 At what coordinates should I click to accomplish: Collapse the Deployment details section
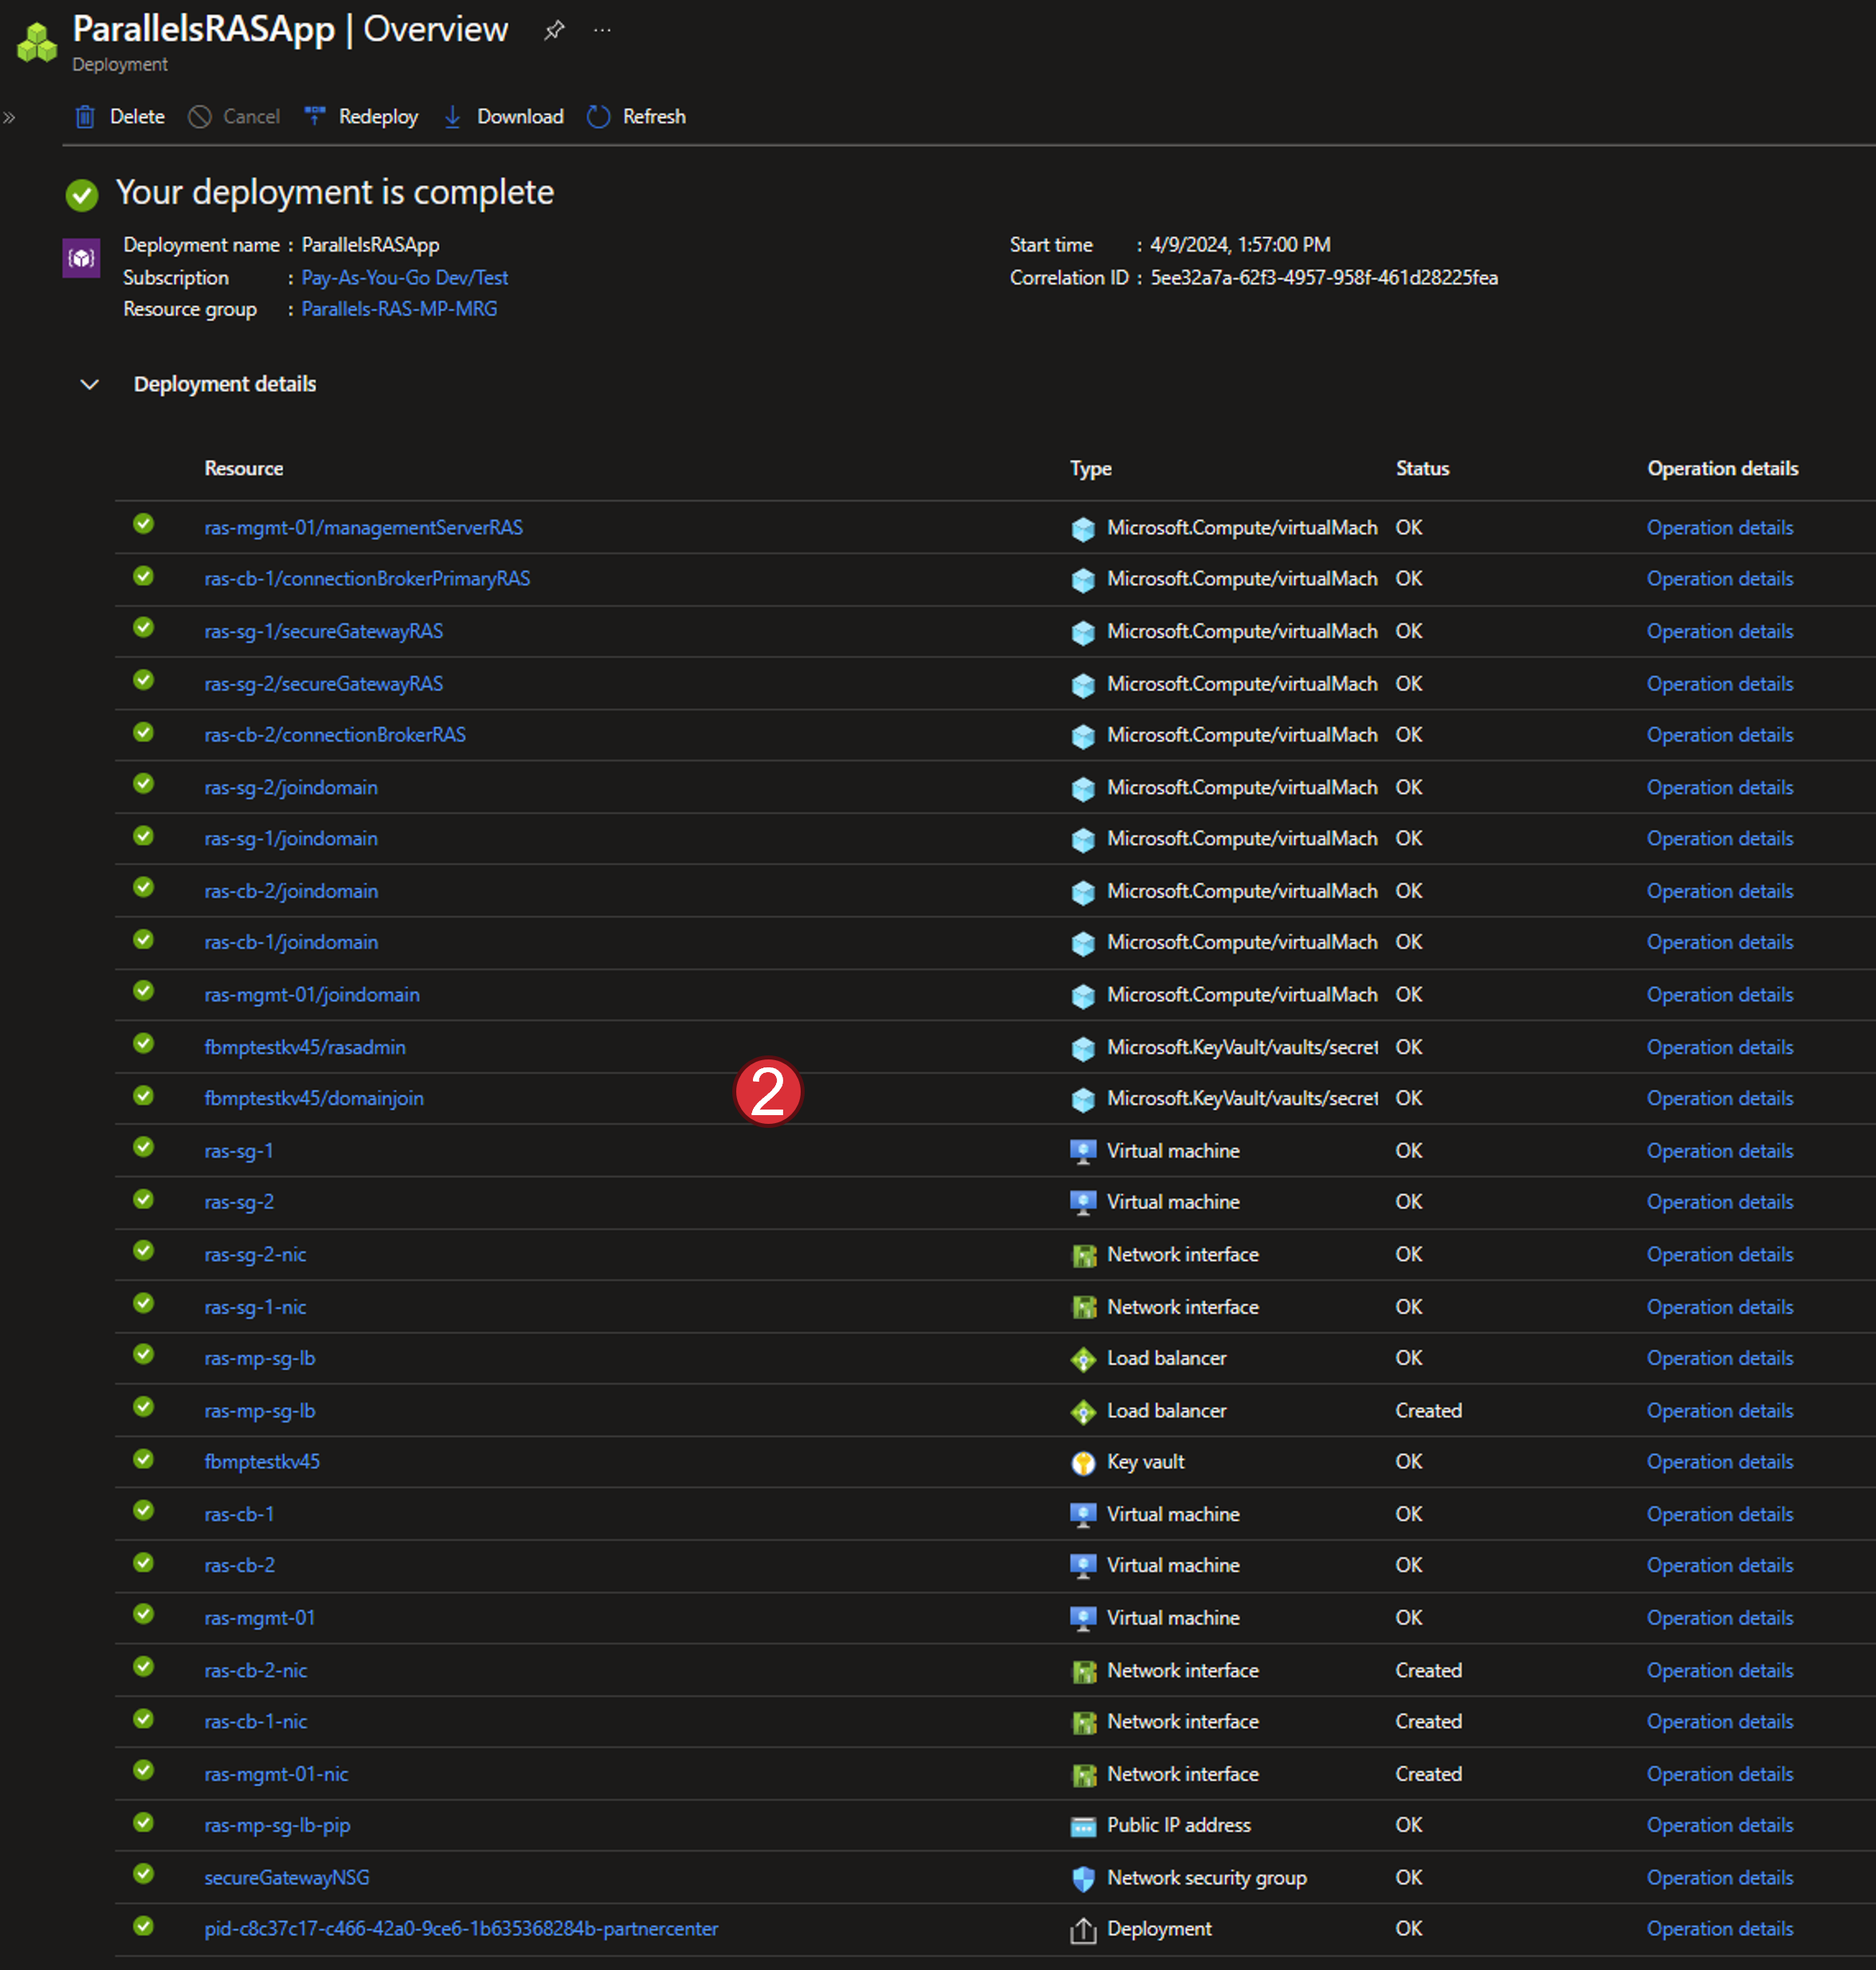tap(89, 385)
